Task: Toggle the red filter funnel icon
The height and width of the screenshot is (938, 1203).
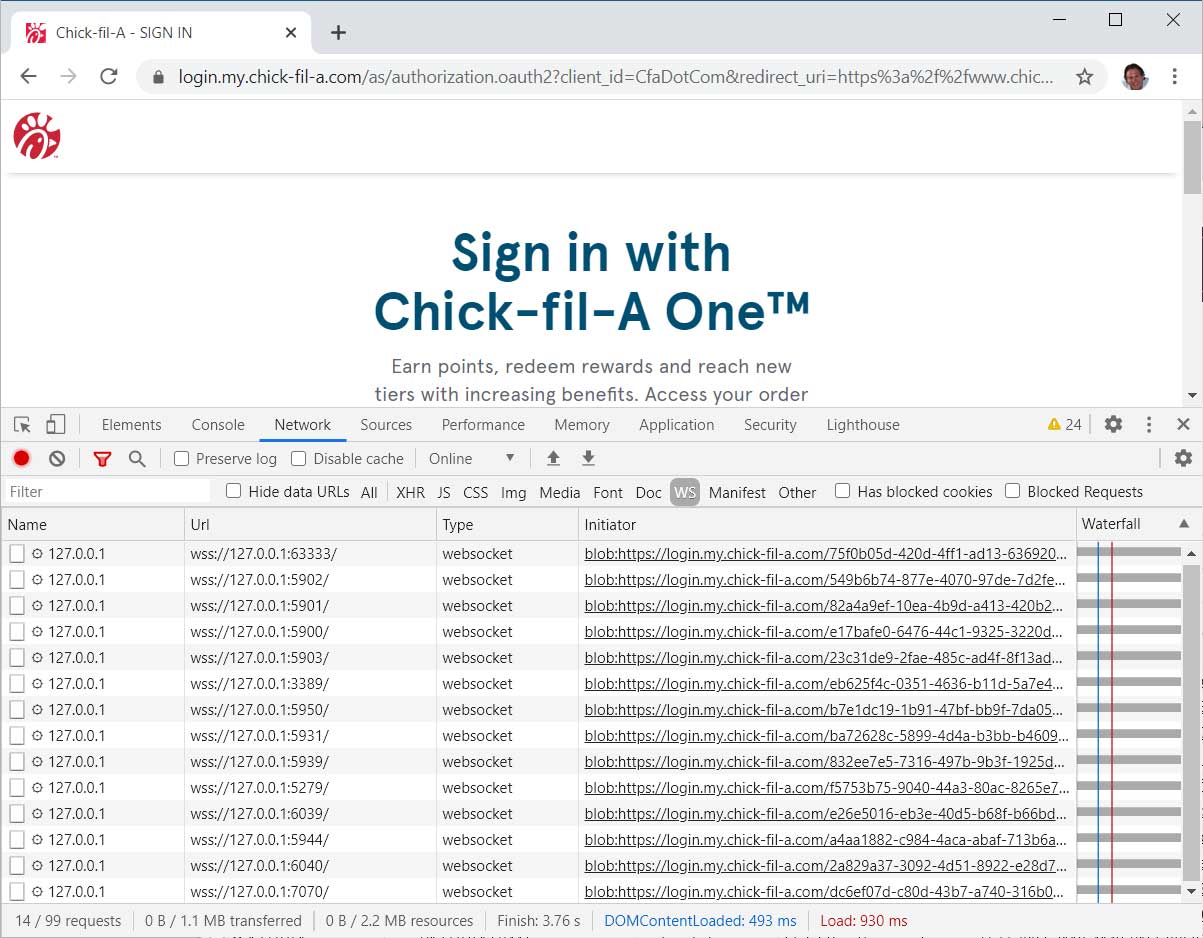Action: [x=102, y=459]
